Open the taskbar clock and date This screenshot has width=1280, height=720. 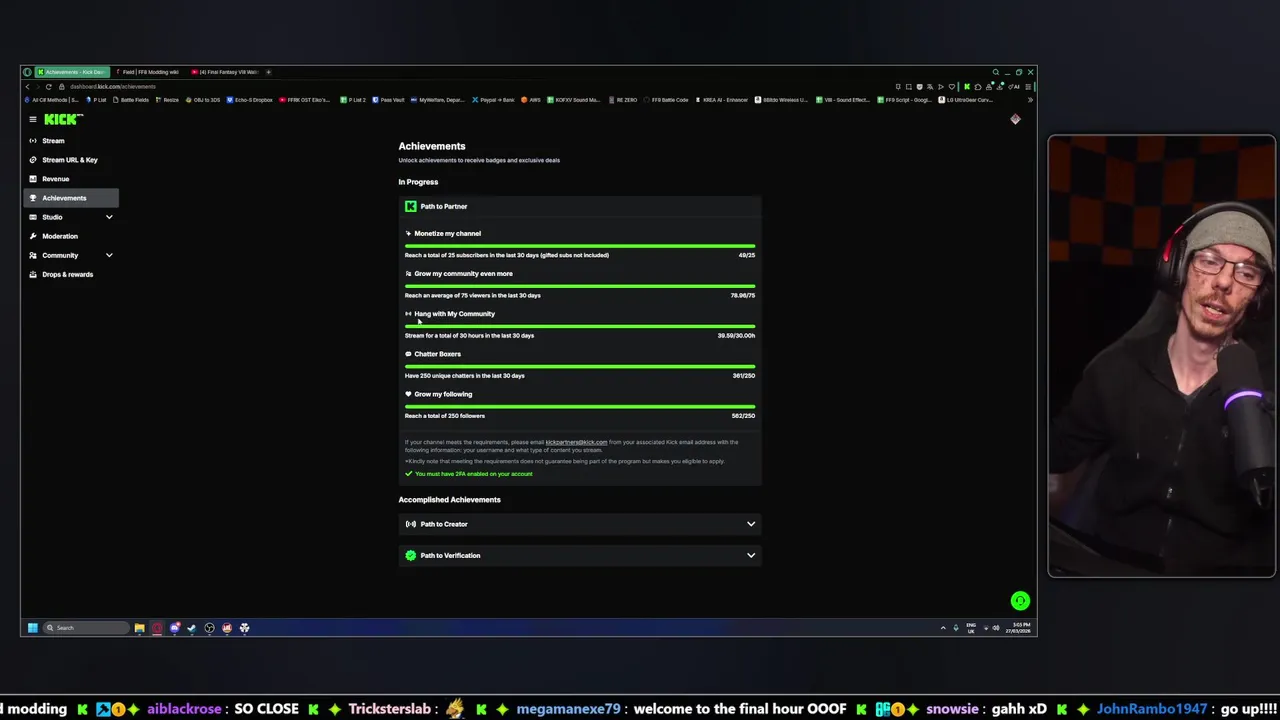(1017, 628)
